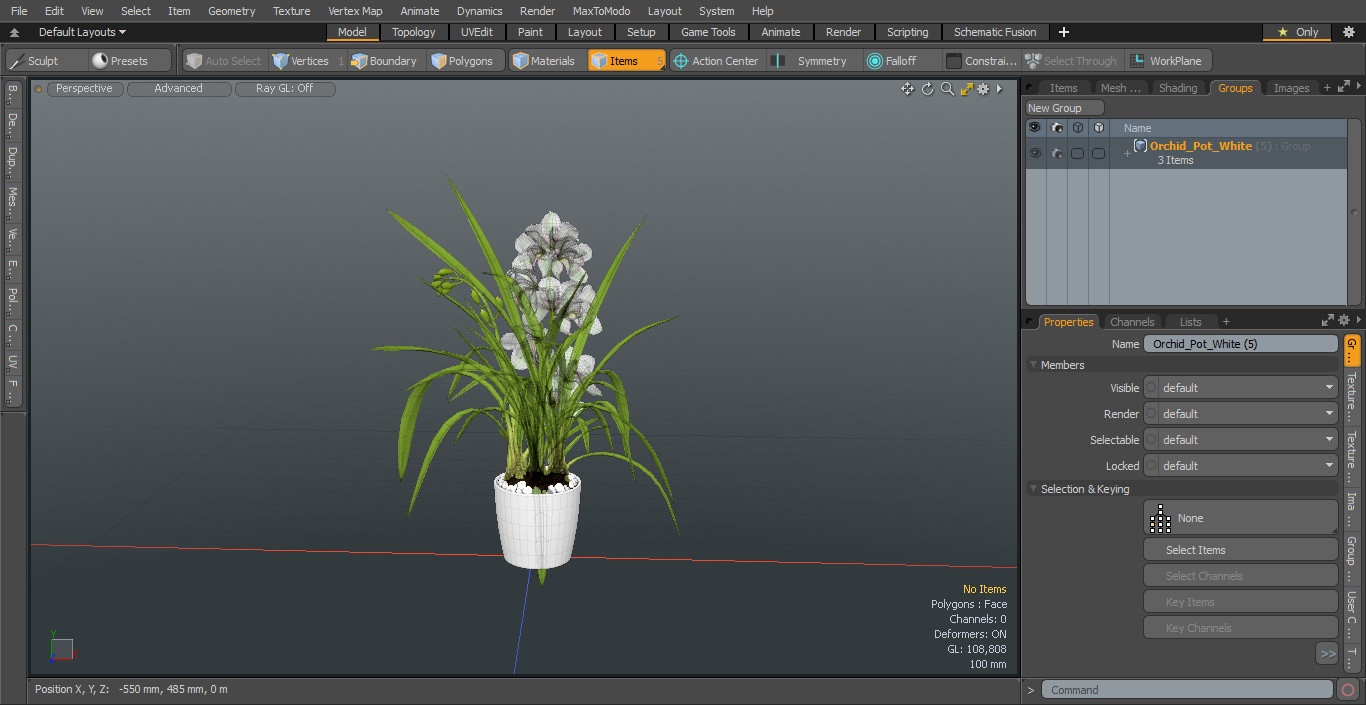This screenshot has height=705, width=1366.
Task: Toggle the Only star button
Action: [x=1297, y=32]
